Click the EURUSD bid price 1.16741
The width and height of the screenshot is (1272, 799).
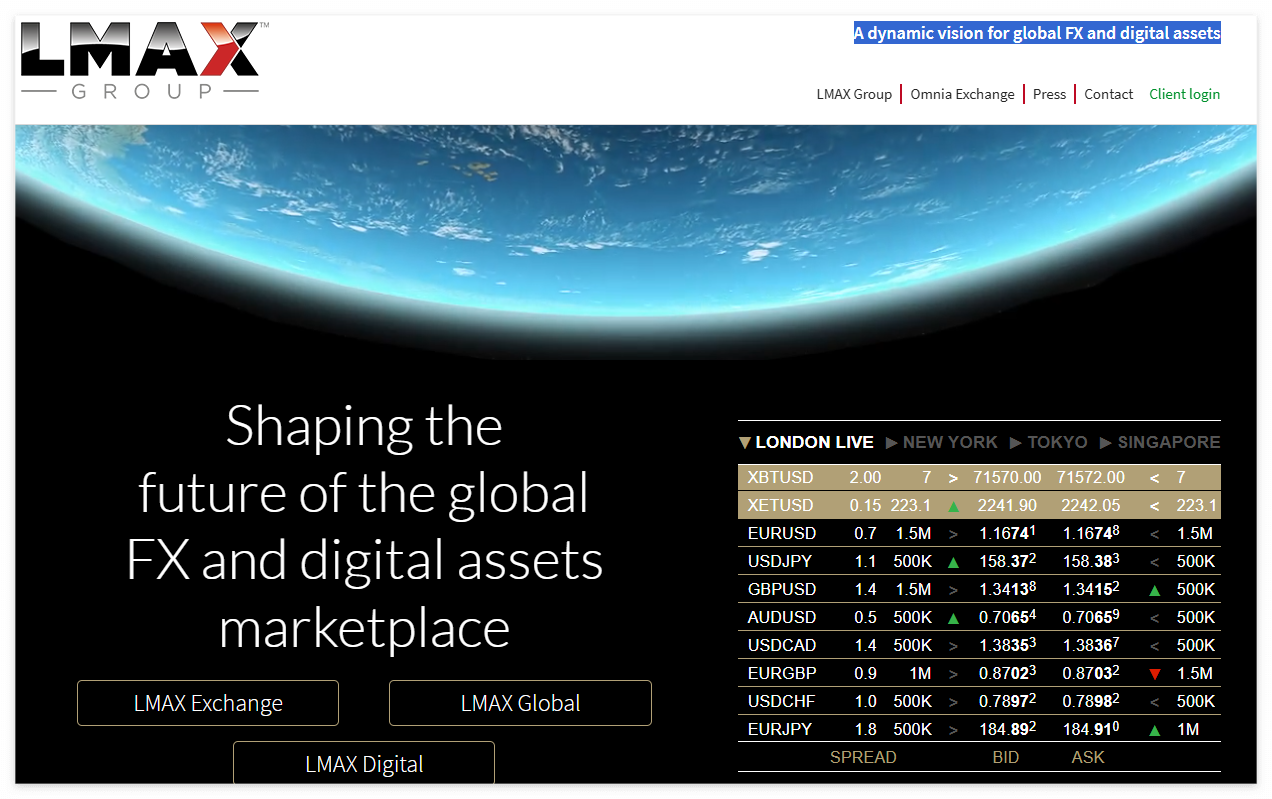coord(1007,533)
